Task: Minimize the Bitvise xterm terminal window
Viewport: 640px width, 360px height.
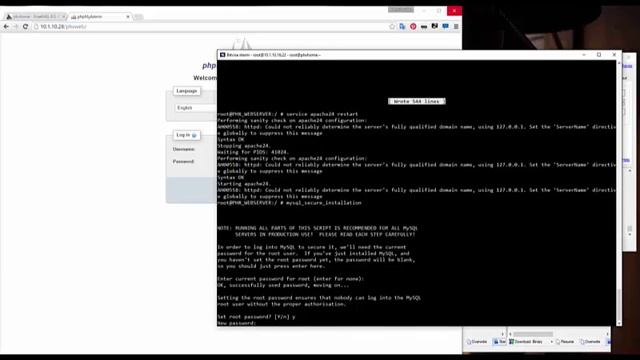Action: coord(584,55)
